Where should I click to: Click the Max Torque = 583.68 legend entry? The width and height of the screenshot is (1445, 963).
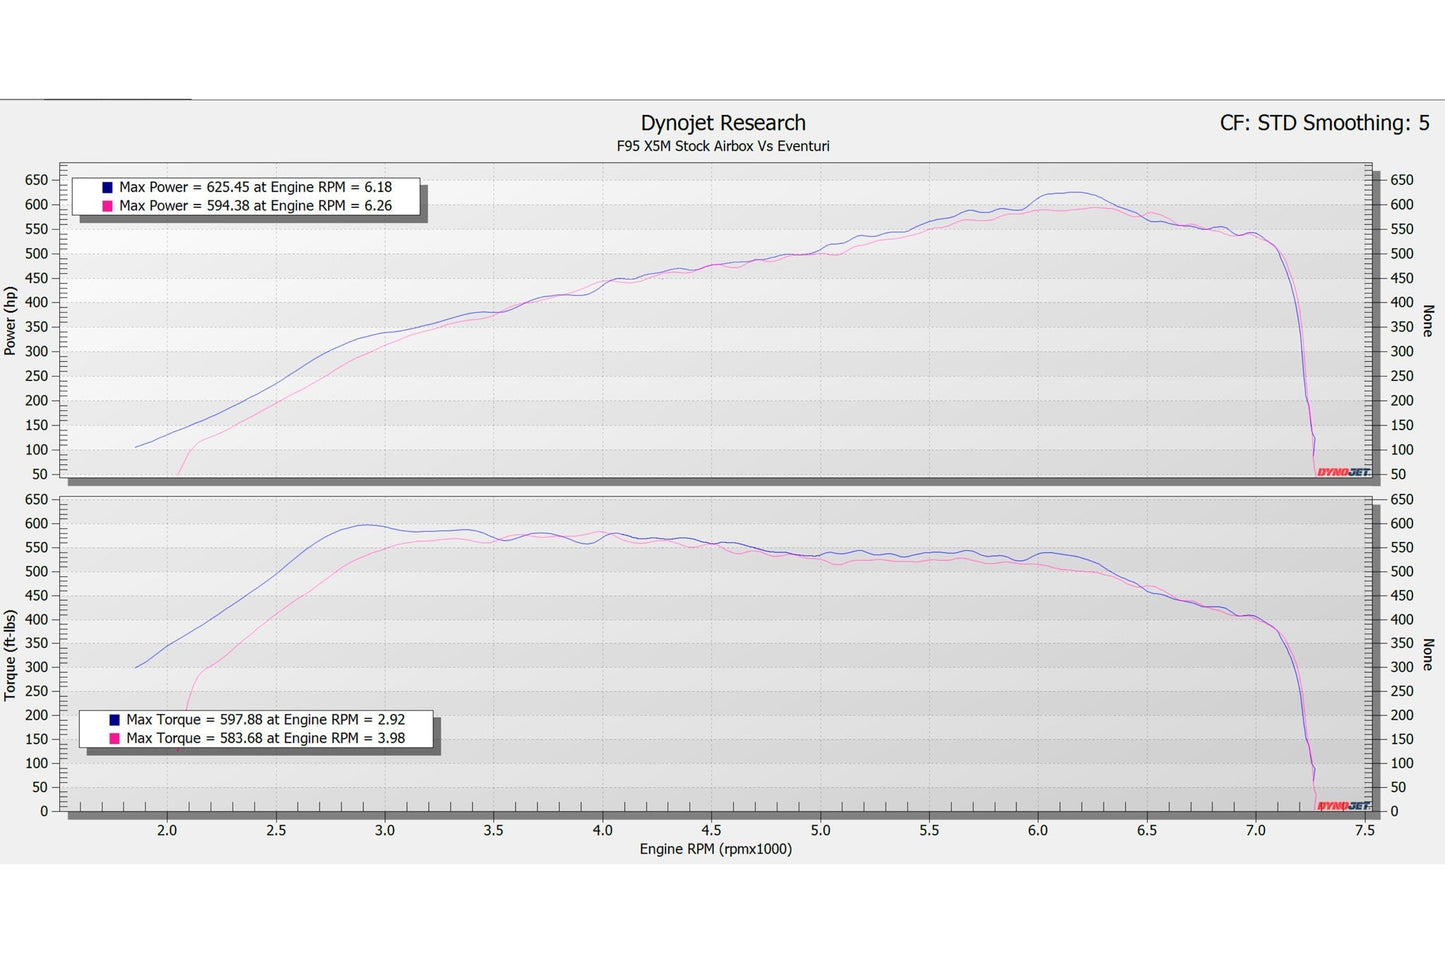(x=265, y=739)
